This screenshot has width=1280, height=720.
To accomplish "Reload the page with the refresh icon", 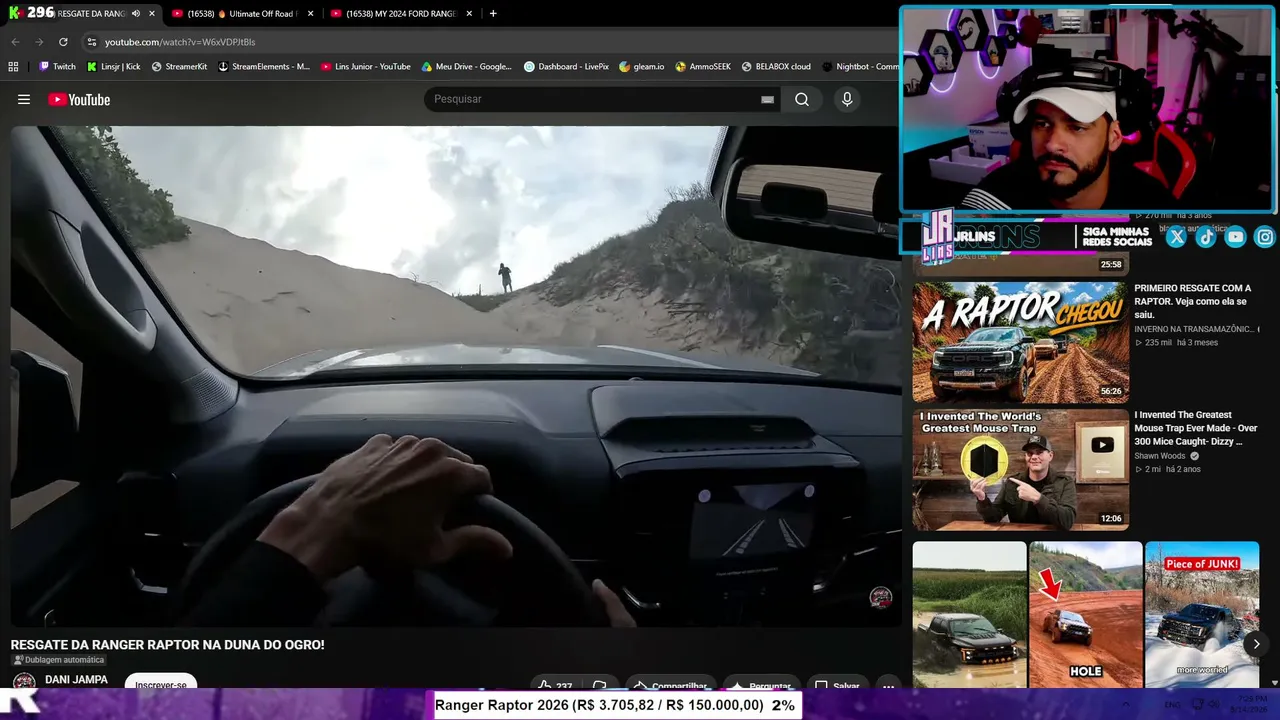I will pos(63,42).
